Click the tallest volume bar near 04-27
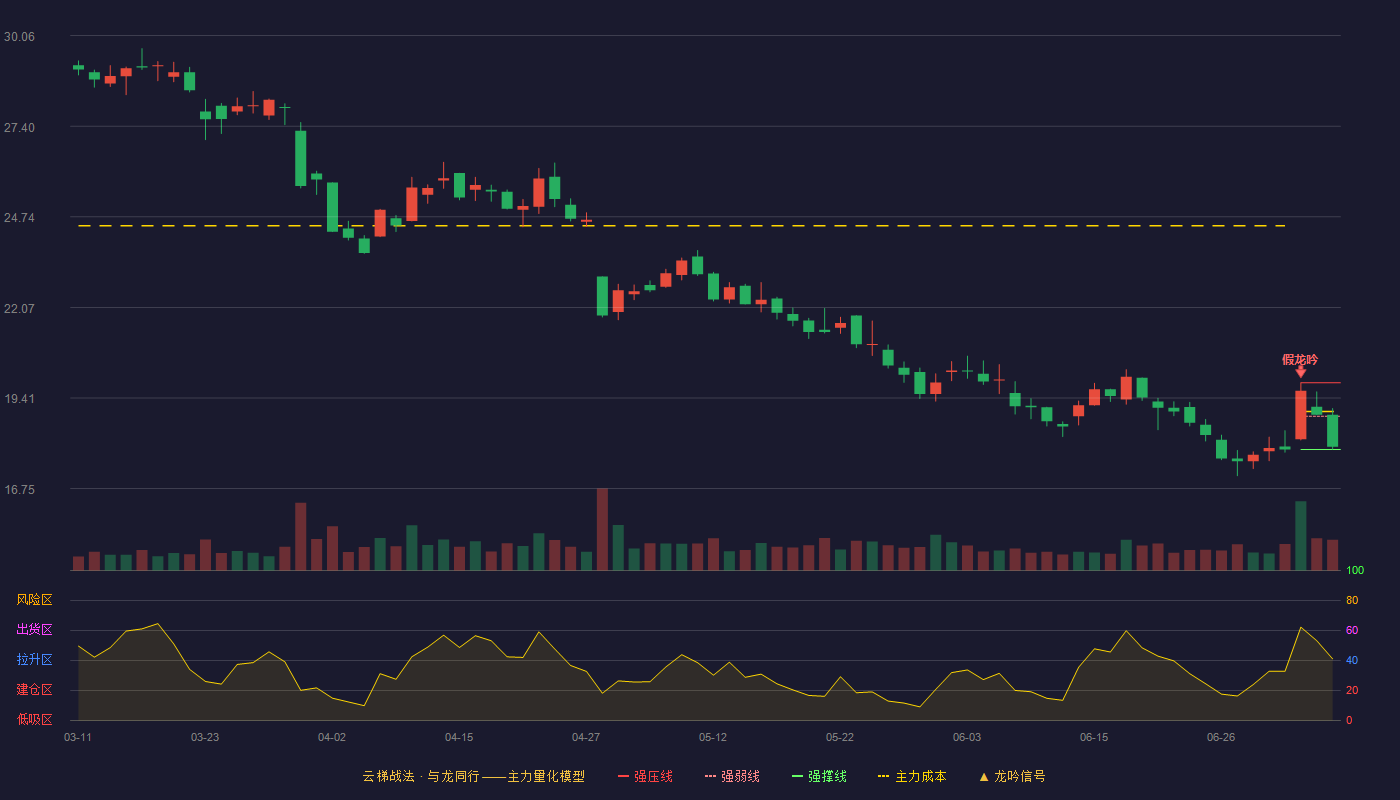Viewport: 1400px width, 800px height. pyautogui.click(x=602, y=529)
